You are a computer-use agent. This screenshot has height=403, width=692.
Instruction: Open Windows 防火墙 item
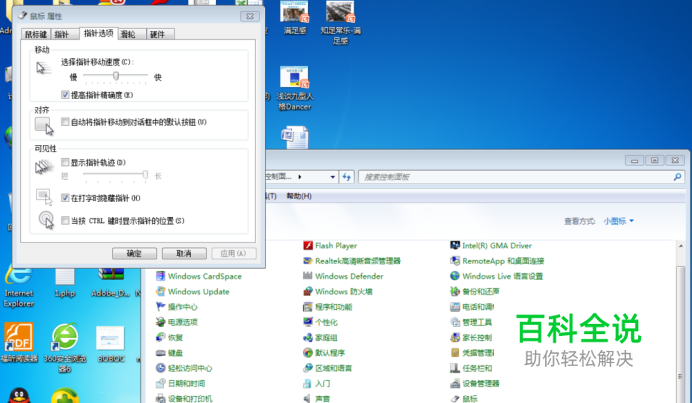(x=338, y=291)
